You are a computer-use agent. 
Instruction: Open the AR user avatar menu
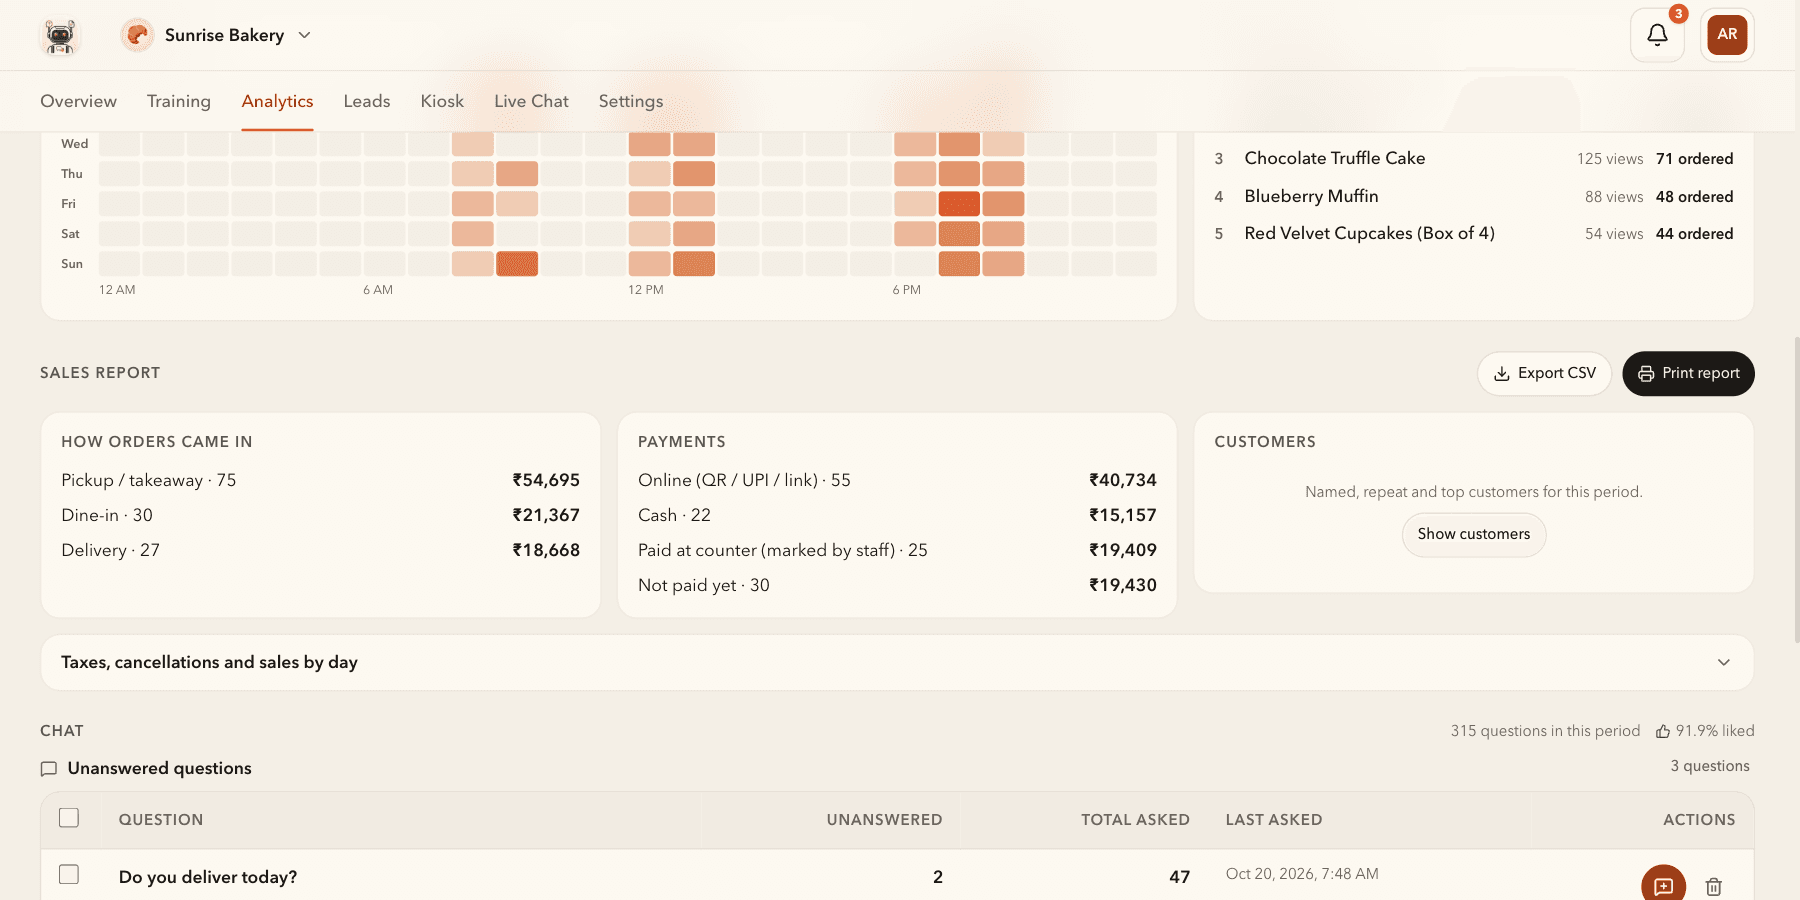[x=1727, y=35]
